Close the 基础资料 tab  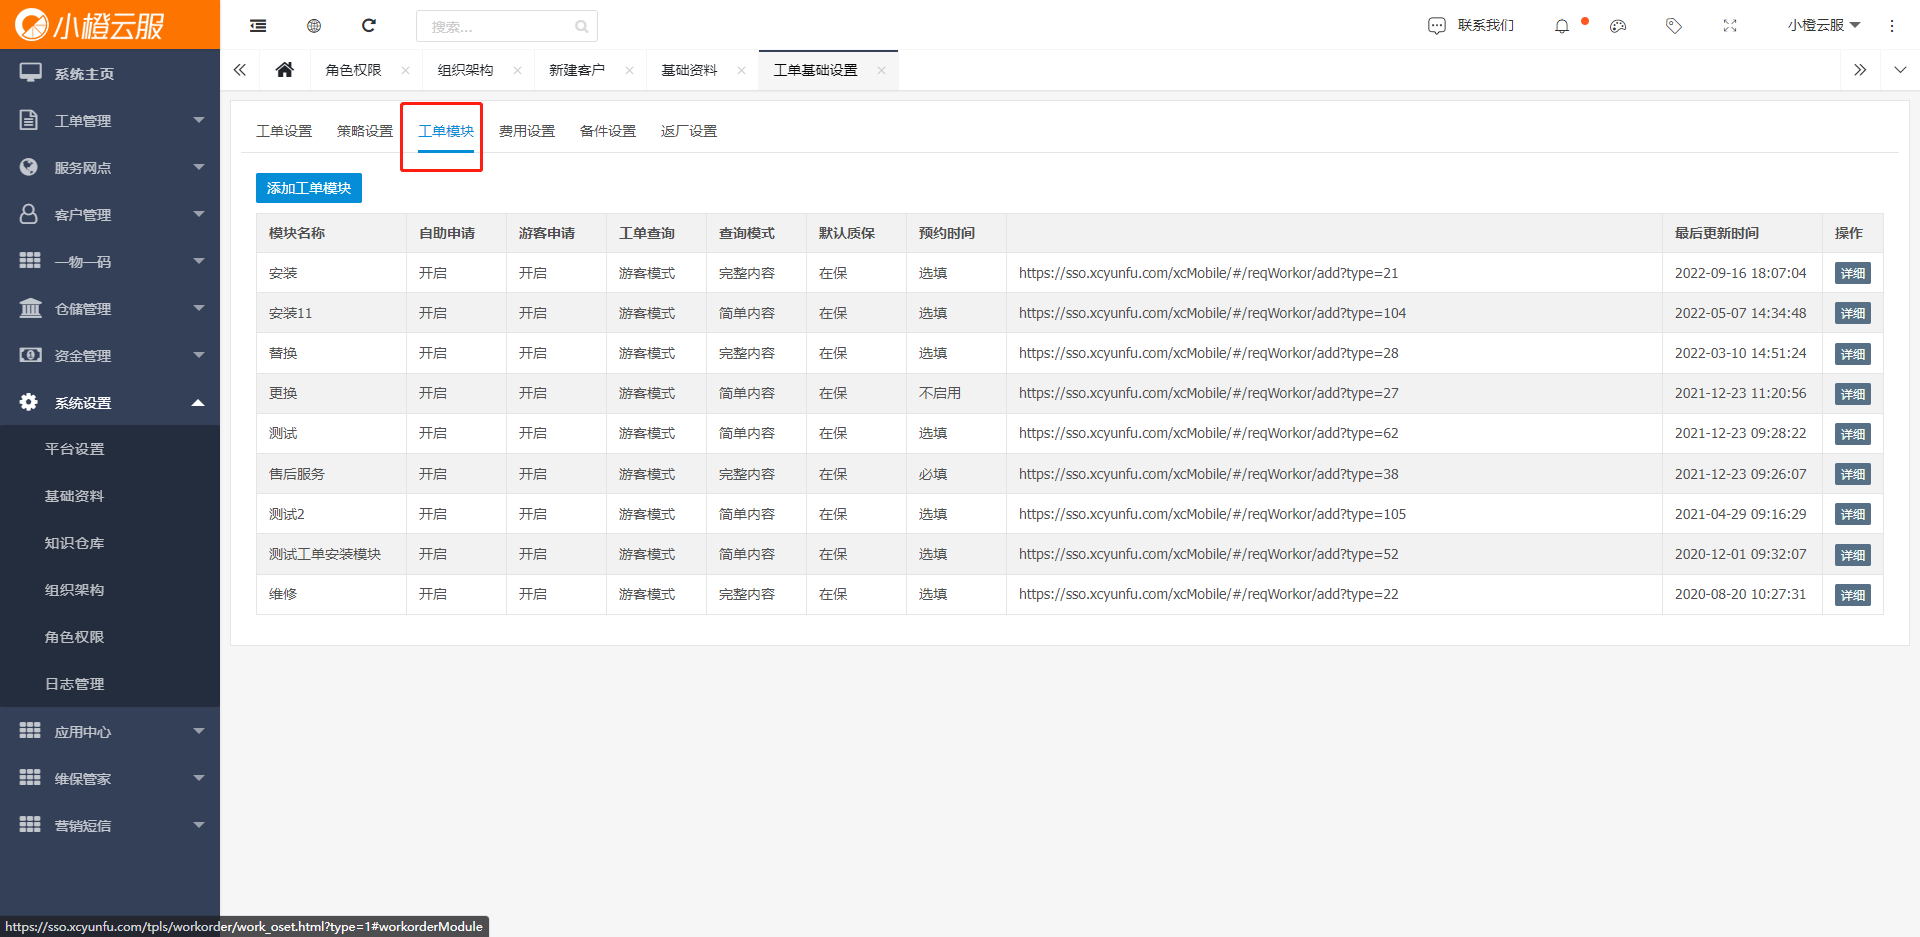click(741, 70)
